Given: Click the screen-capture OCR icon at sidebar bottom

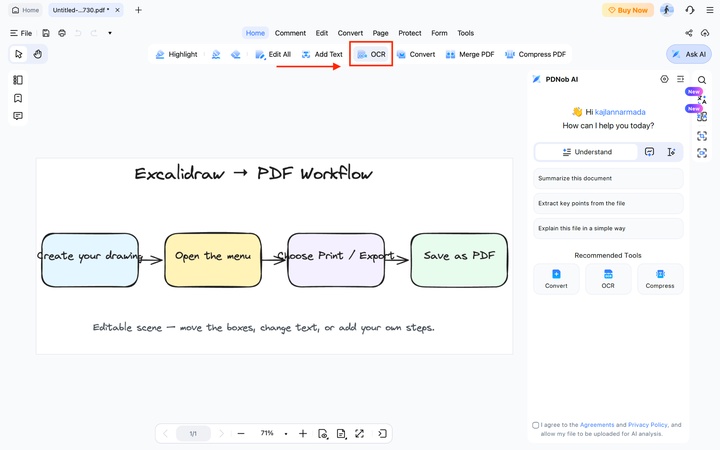Looking at the screenshot, I should [702, 153].
